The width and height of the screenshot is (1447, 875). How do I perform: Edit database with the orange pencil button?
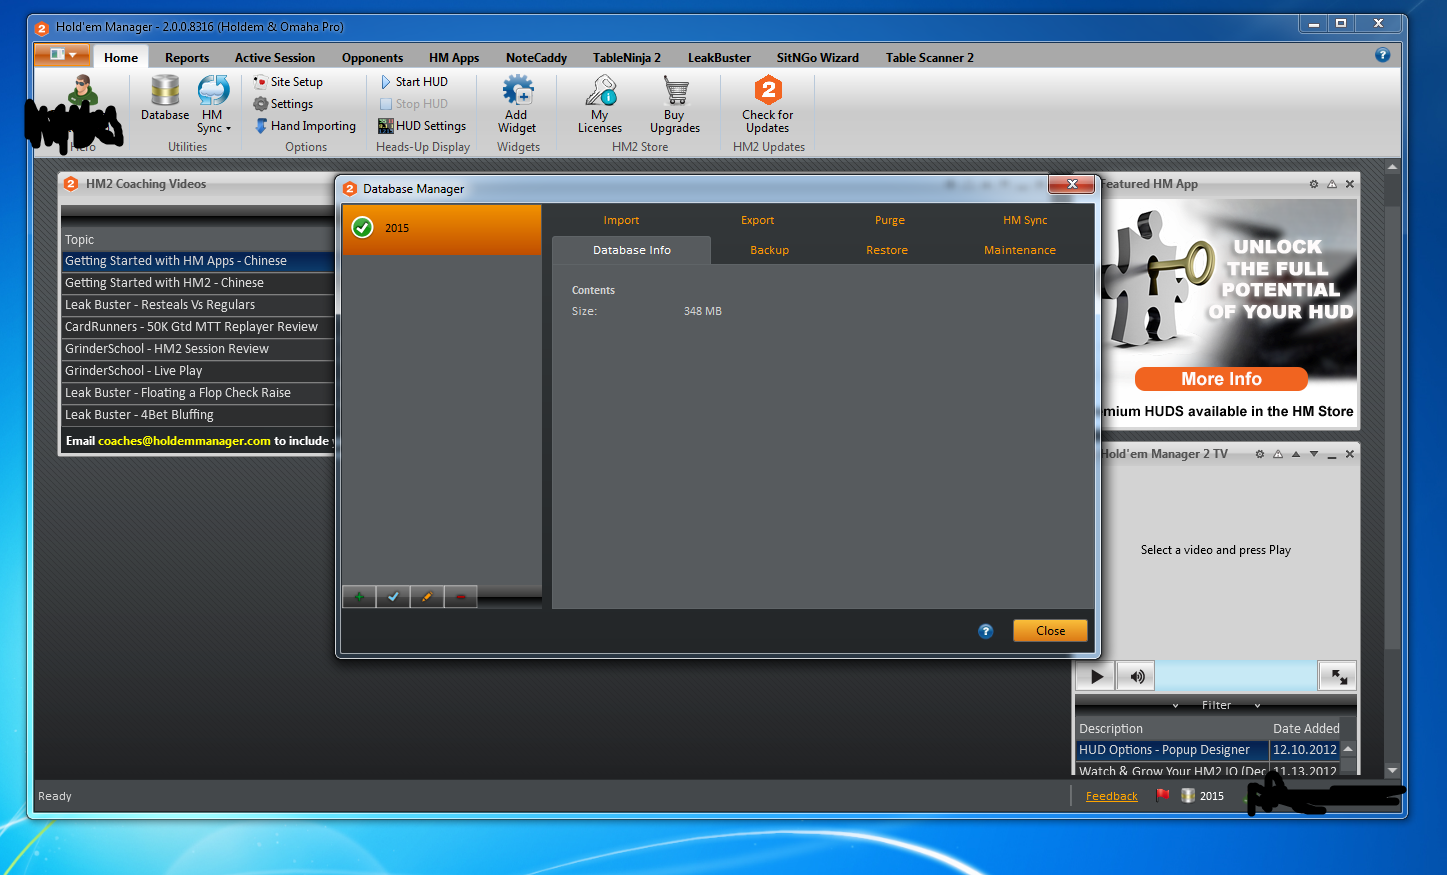click(427, 597)
